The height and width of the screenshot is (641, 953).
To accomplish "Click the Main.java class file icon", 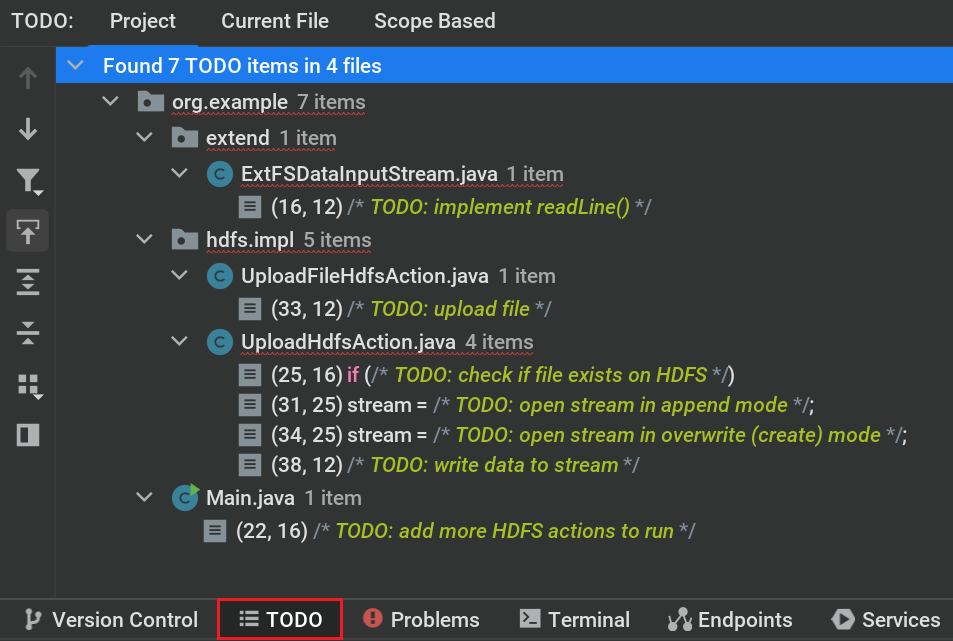I will click(185, 497).
